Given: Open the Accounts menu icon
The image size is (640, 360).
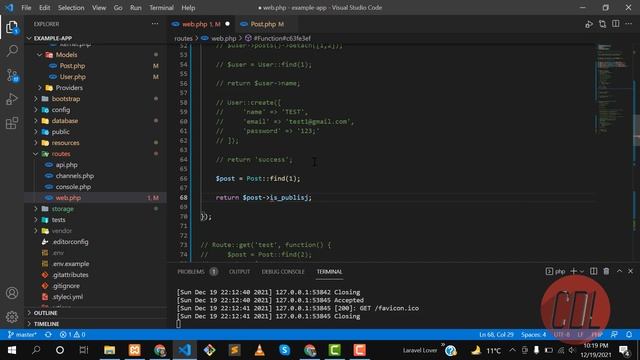Looking at the screenshot, I should coord(12,293).
